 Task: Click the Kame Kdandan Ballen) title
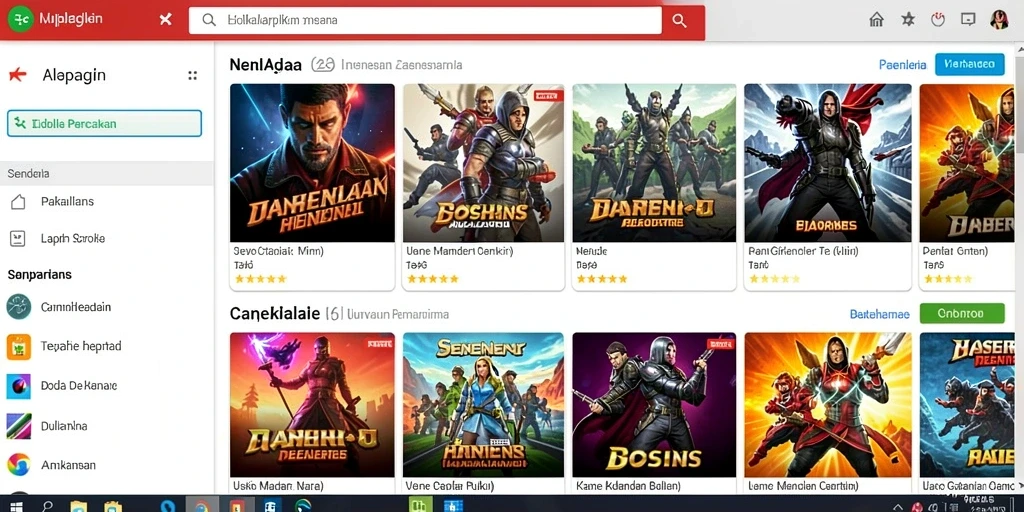coord(628,487)
